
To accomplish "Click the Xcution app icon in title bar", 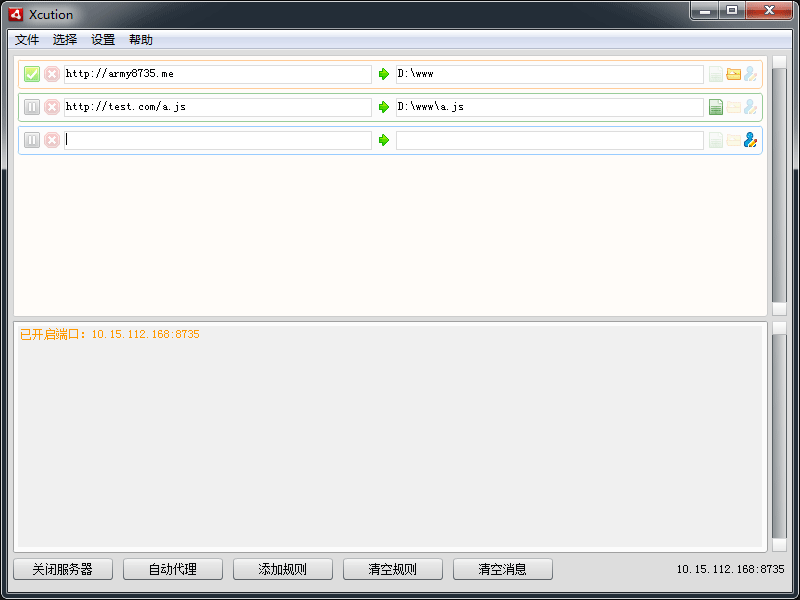I will point(16,14).
